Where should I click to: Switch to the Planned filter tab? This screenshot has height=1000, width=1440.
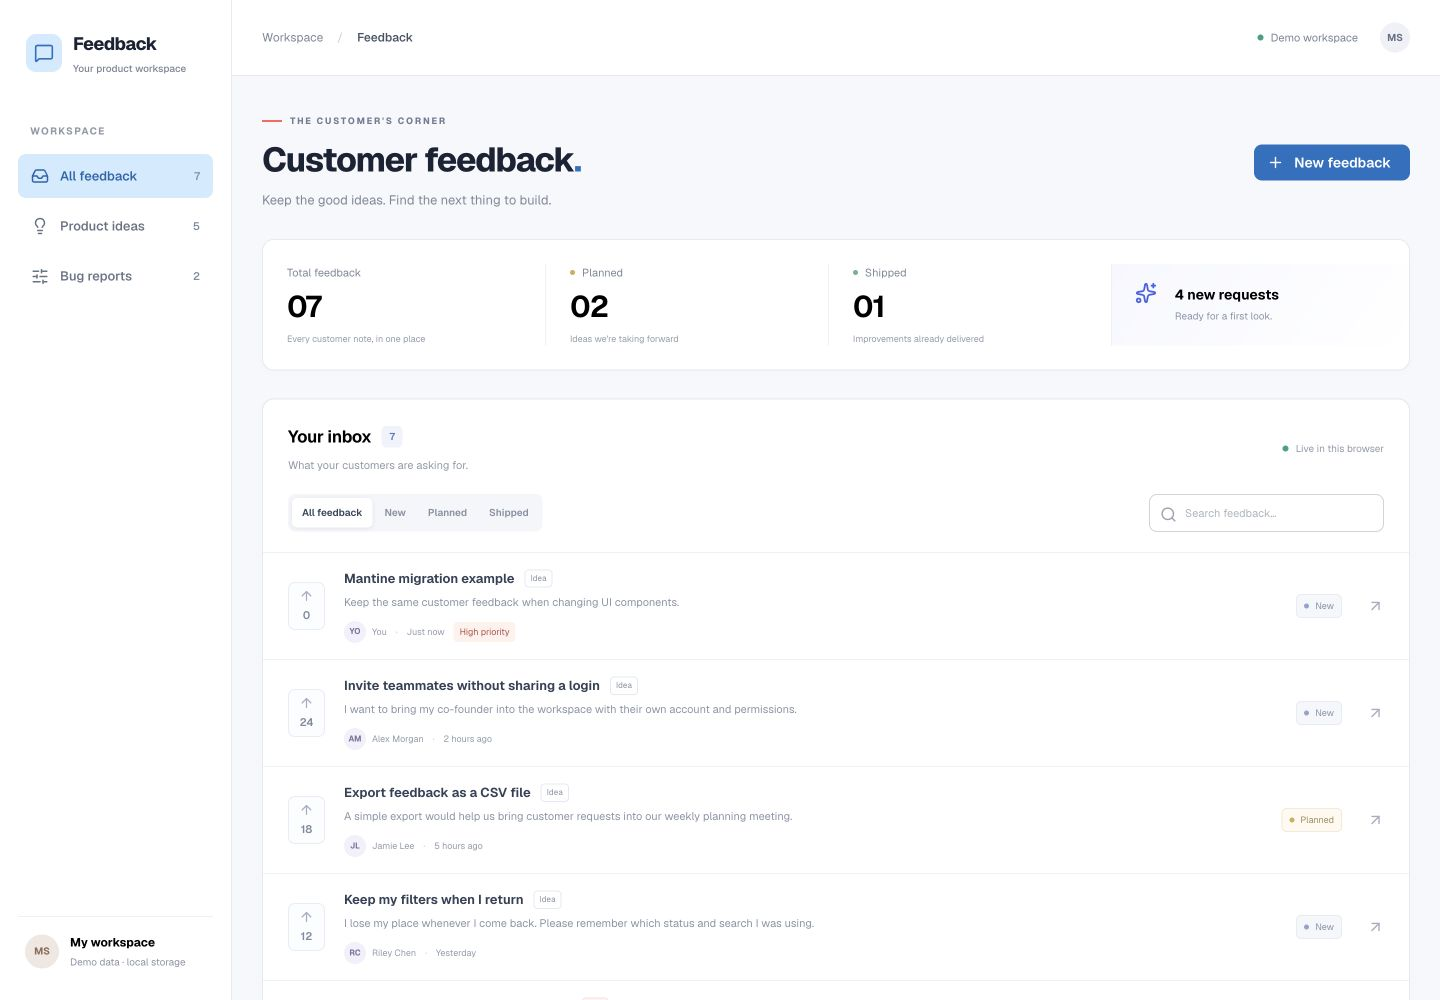click(x=447, y=513)
